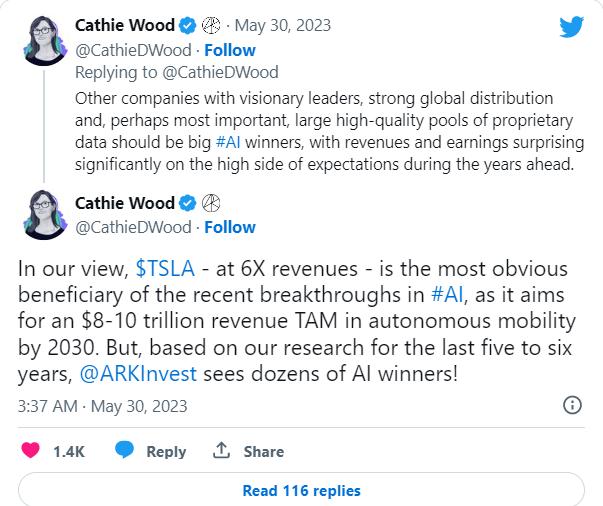Image resolution: width=603 pixels, height=506 pixels.
Task: Click the 1.4K likes count
Action: click(69, 451)
